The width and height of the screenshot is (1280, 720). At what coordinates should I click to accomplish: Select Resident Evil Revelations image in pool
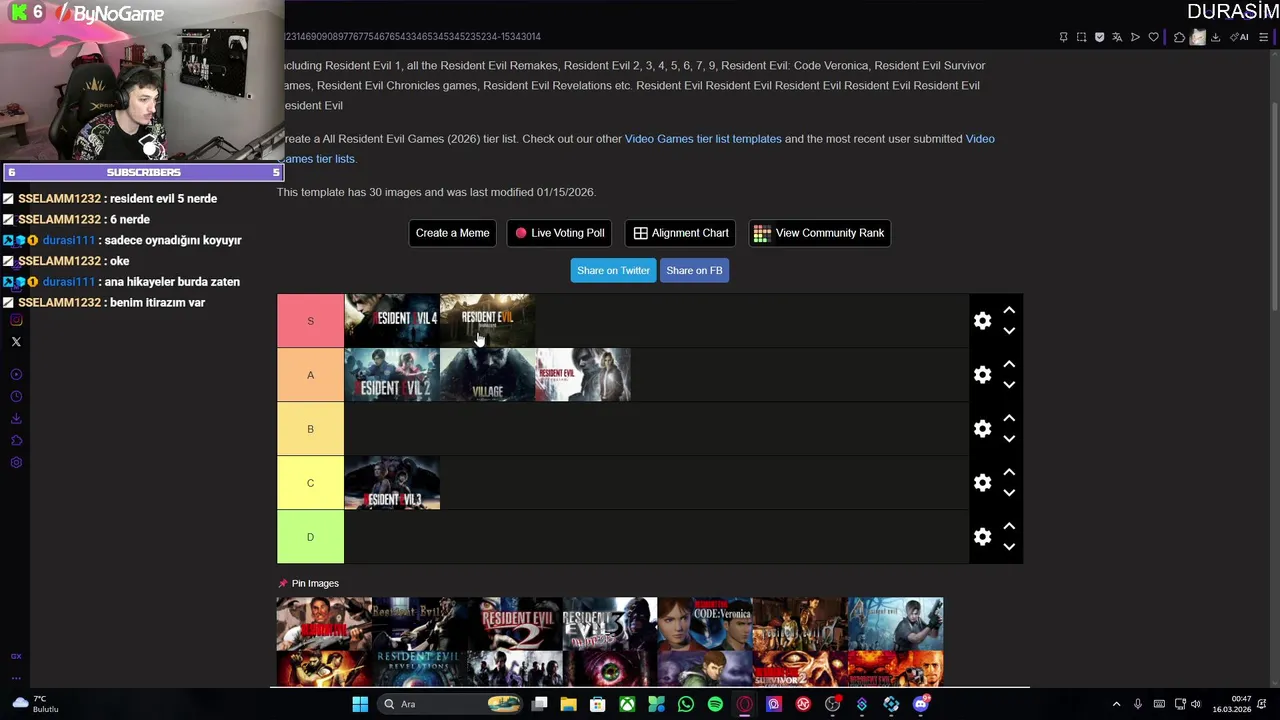pyautogui.click(x=419, y=668)
